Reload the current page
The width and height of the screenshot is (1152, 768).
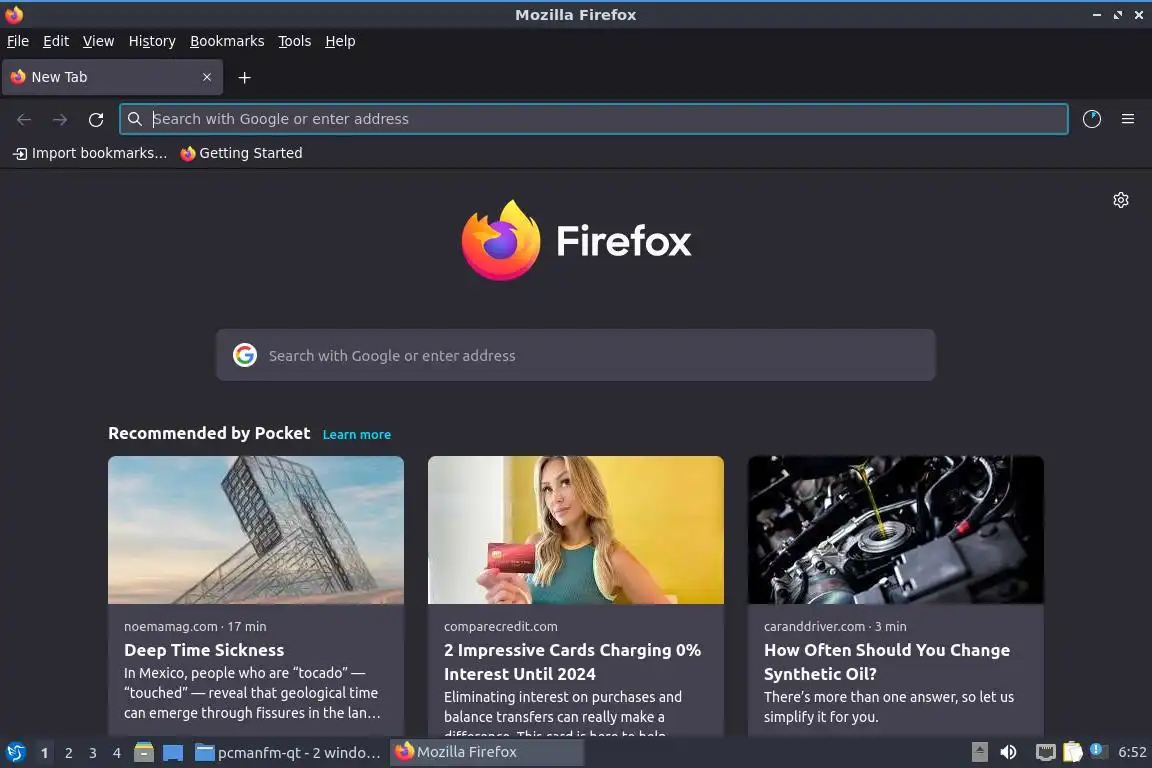pos(96,119)
